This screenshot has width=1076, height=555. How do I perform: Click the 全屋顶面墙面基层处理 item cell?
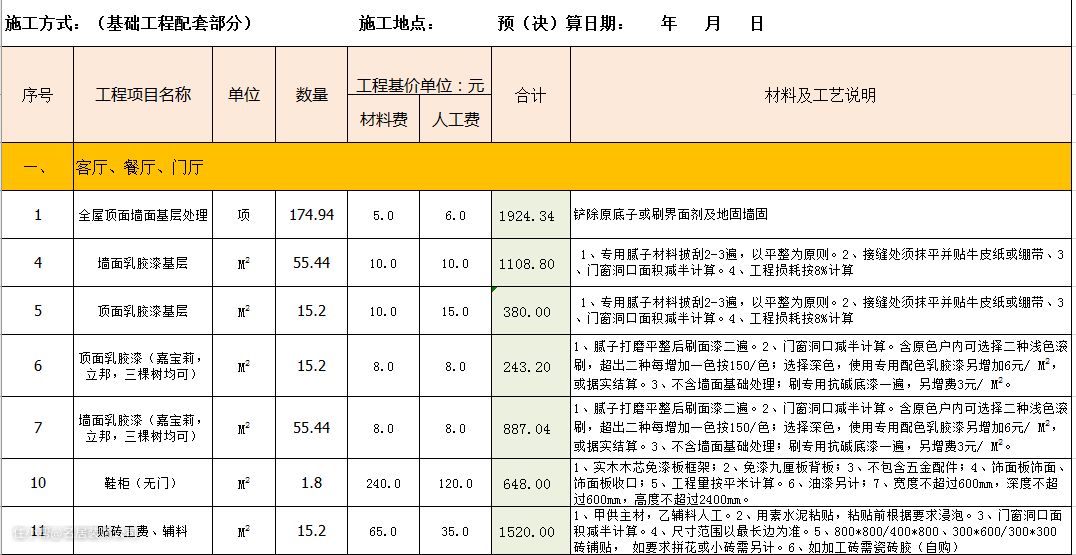(143, 215)
